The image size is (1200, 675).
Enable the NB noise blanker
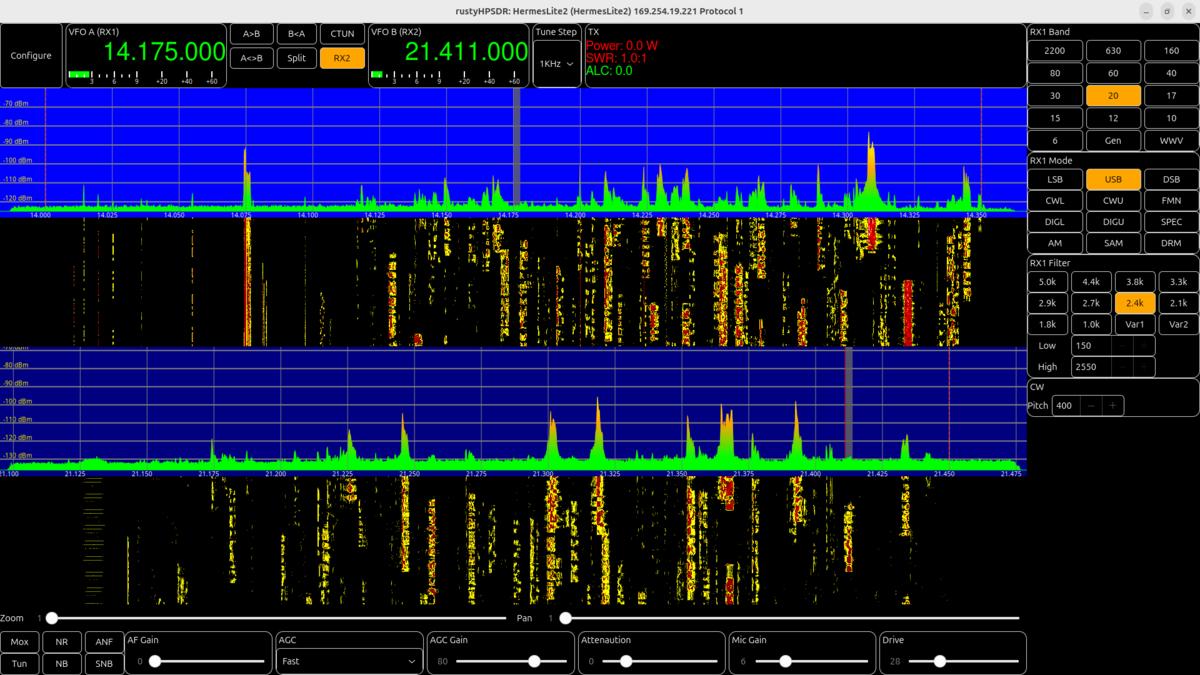pyautogui.click(x=62, y=663)
